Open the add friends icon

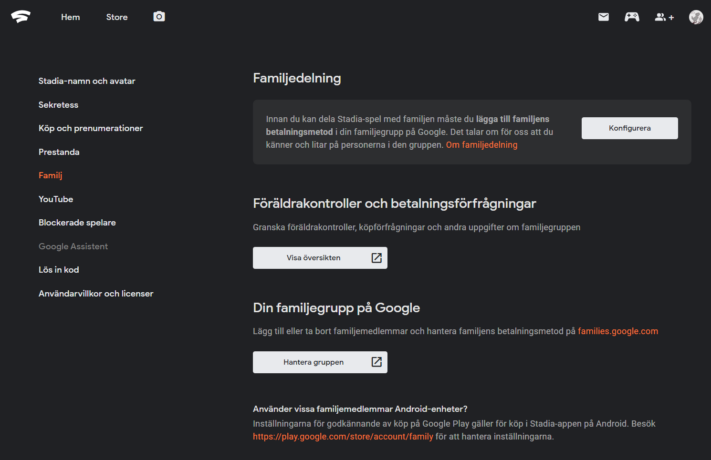pyautogui.click(x=664, y=17)
